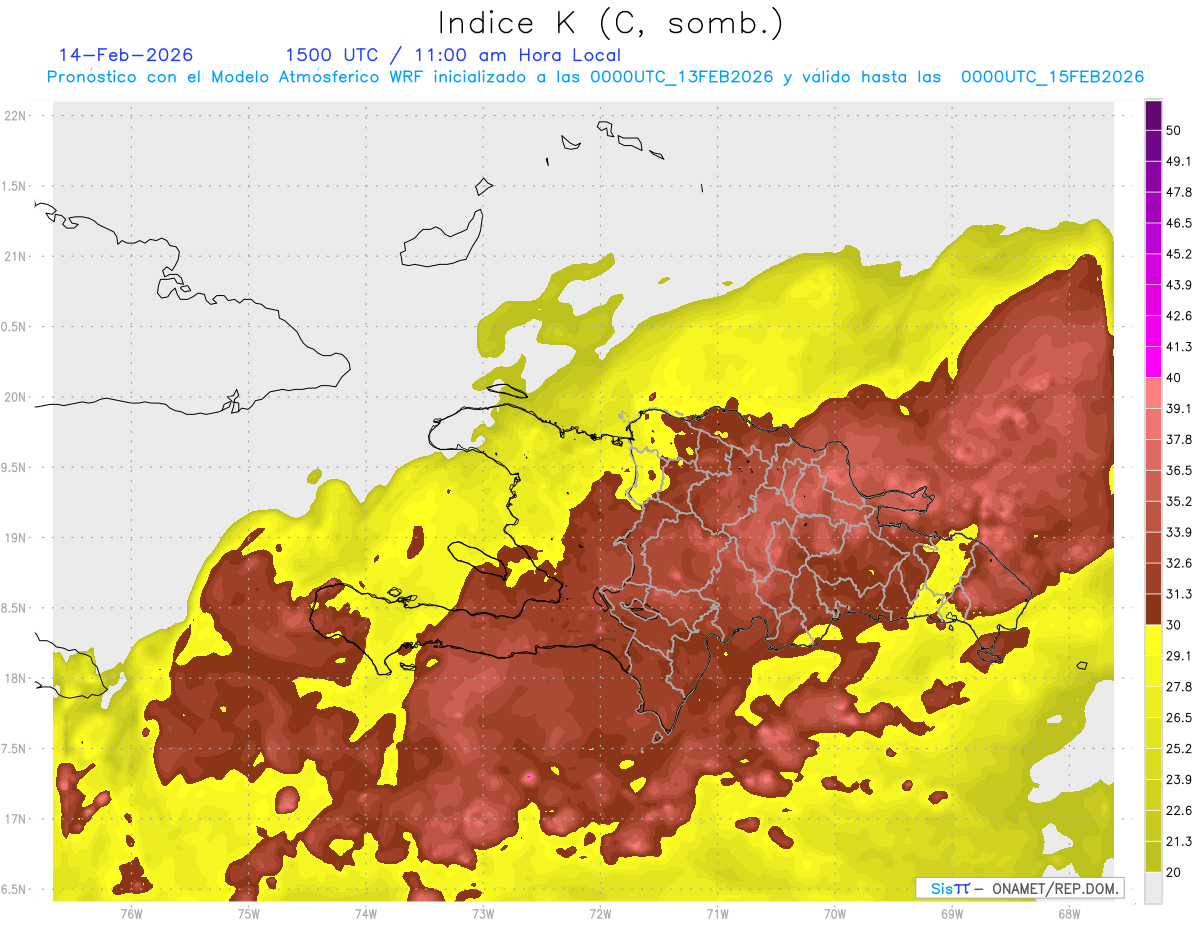Click the gray swatch below 20 on colorbar

tap(1153, 888)
